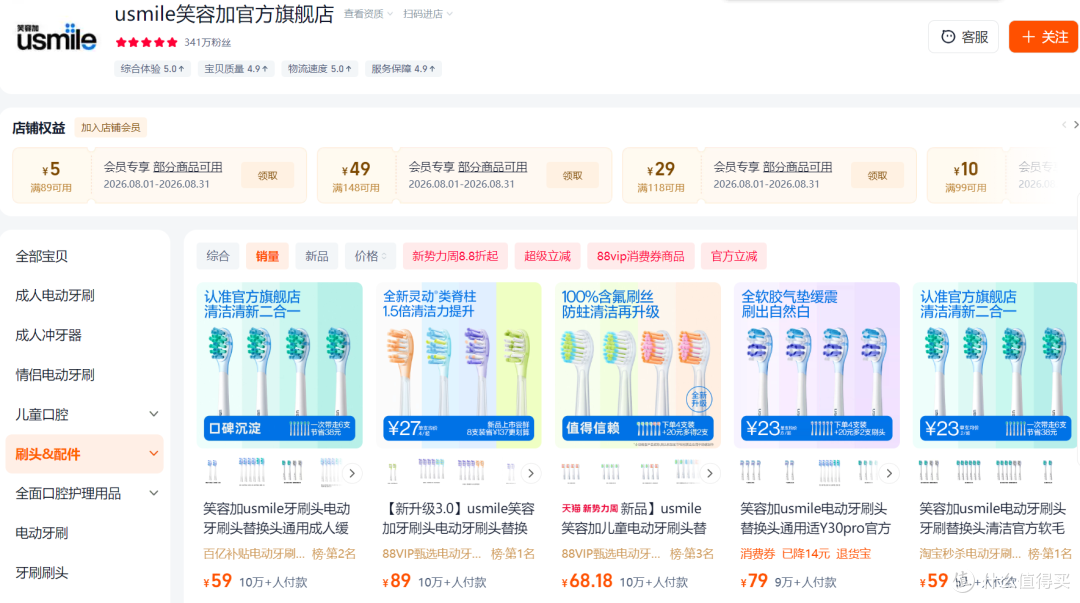The height and width of the screenshot is (603, 1080).
Task: Click price ¥68.18
Action: point(587,581)
